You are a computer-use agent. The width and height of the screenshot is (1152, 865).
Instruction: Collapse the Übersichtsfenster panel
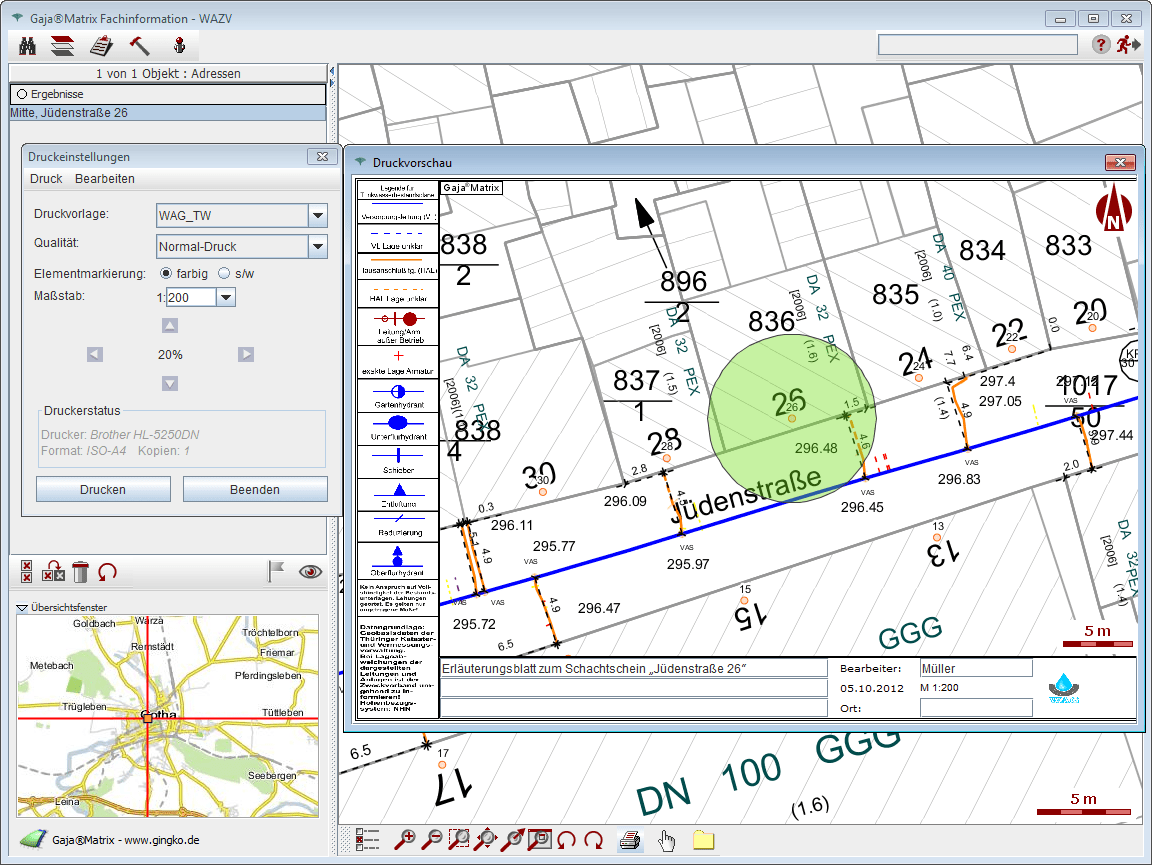coord(22,607)
